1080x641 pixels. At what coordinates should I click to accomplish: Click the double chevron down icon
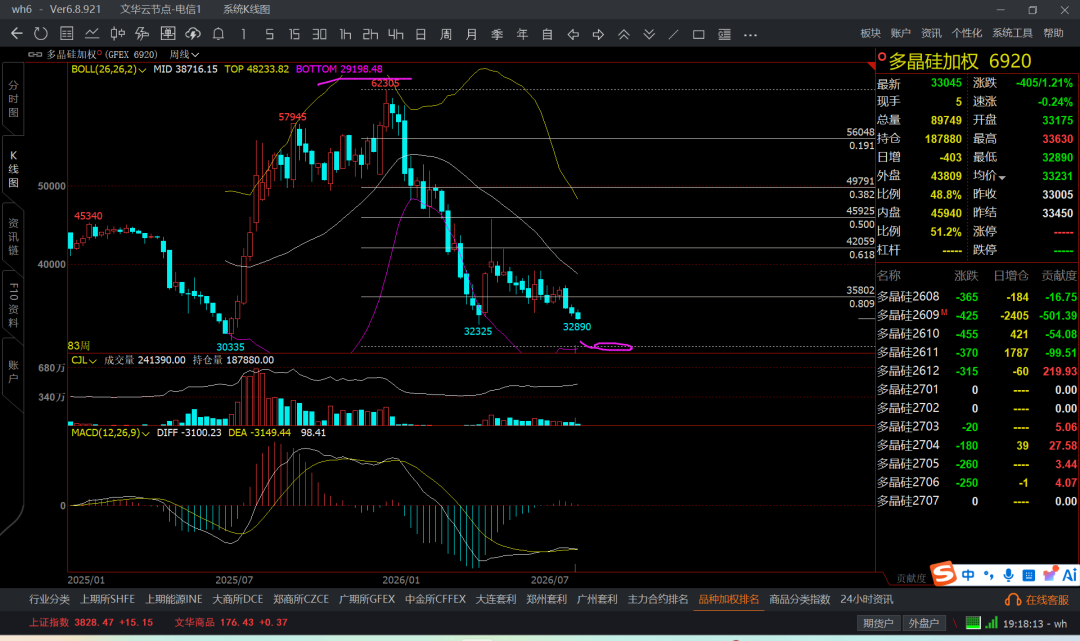(x=649, y=34)
